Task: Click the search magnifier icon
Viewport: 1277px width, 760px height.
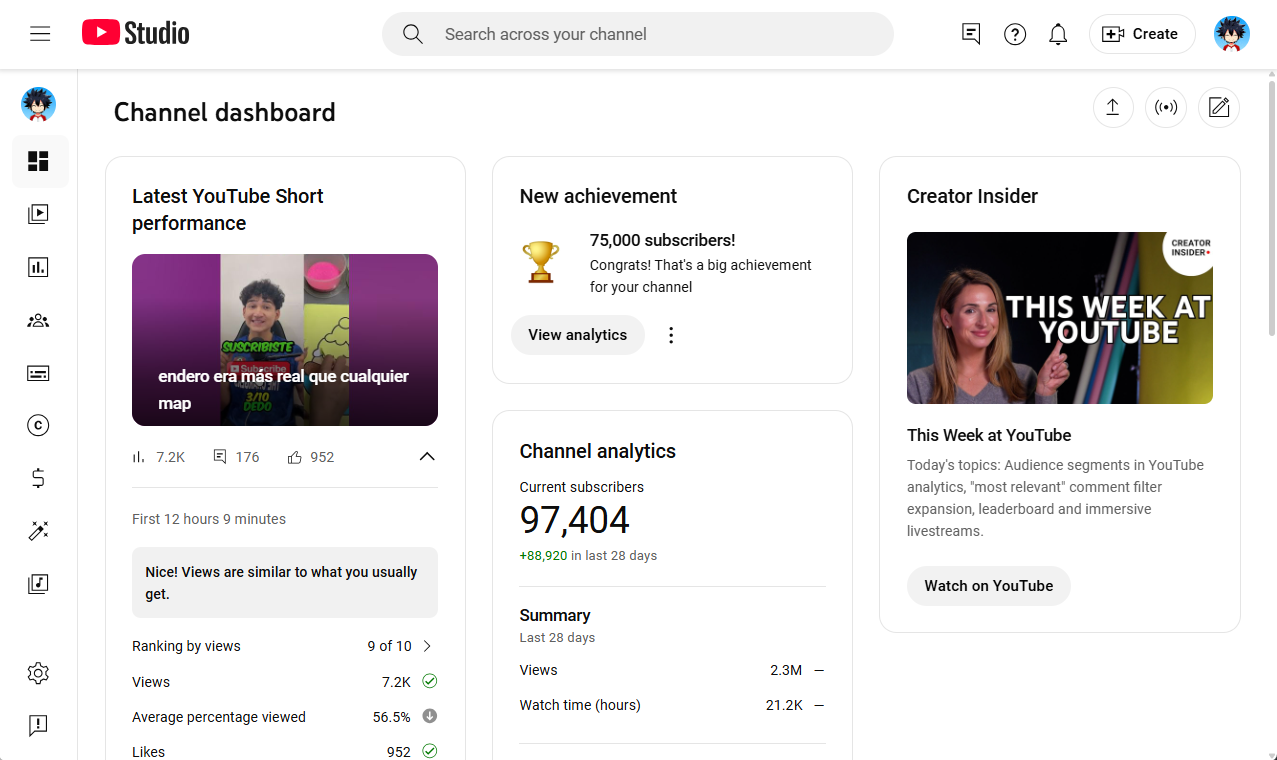Action: [413, 34]
